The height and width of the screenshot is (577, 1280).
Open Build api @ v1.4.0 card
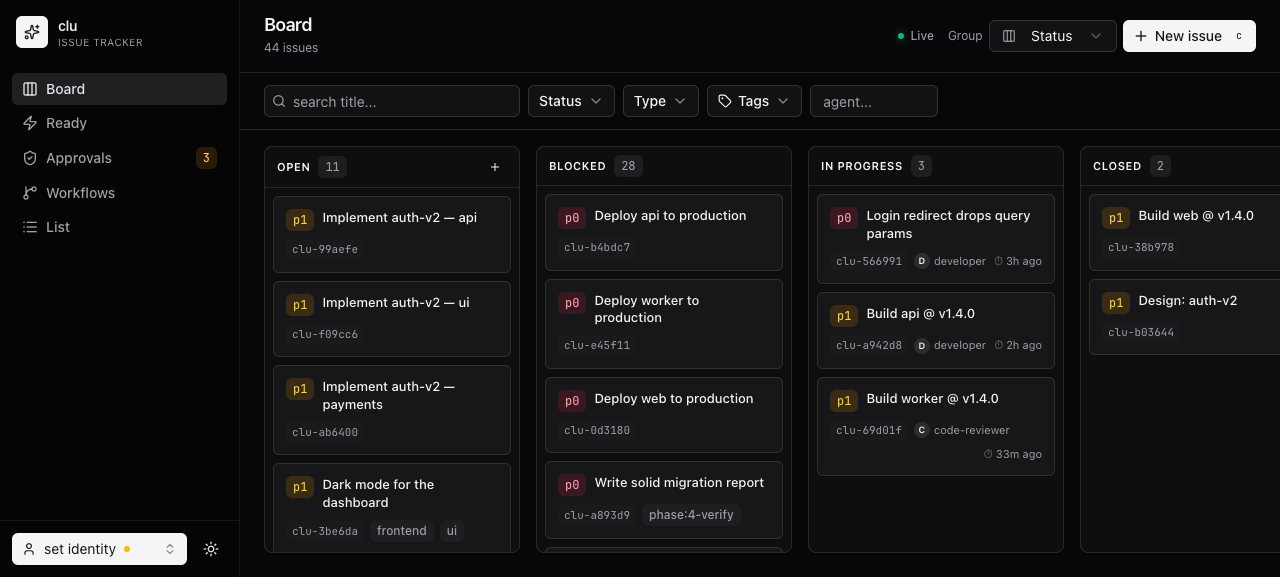(936, 330)
